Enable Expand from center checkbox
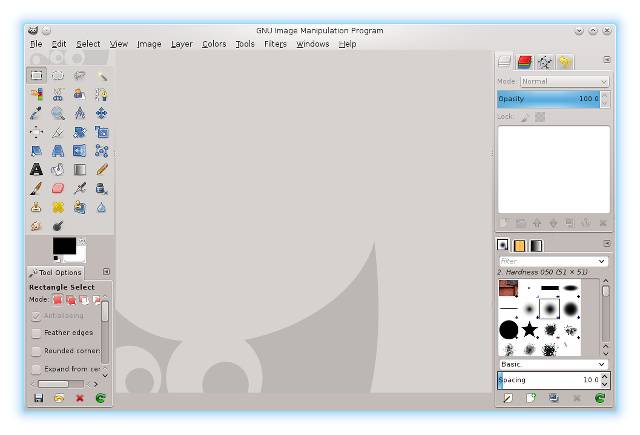Viewport: 640px width, 435px height. pyautogui.click(x=36, y=369)
